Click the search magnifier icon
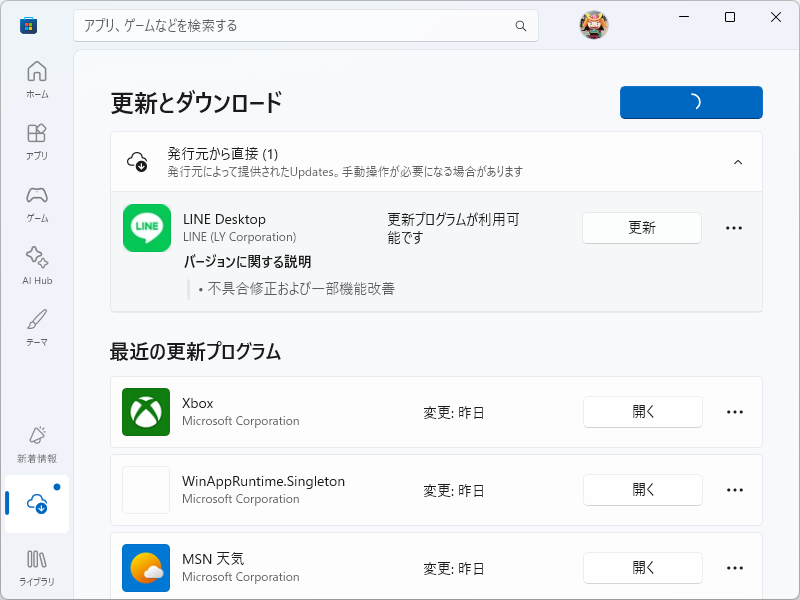The height and width of the screenshot is (600, 800). 521,26
